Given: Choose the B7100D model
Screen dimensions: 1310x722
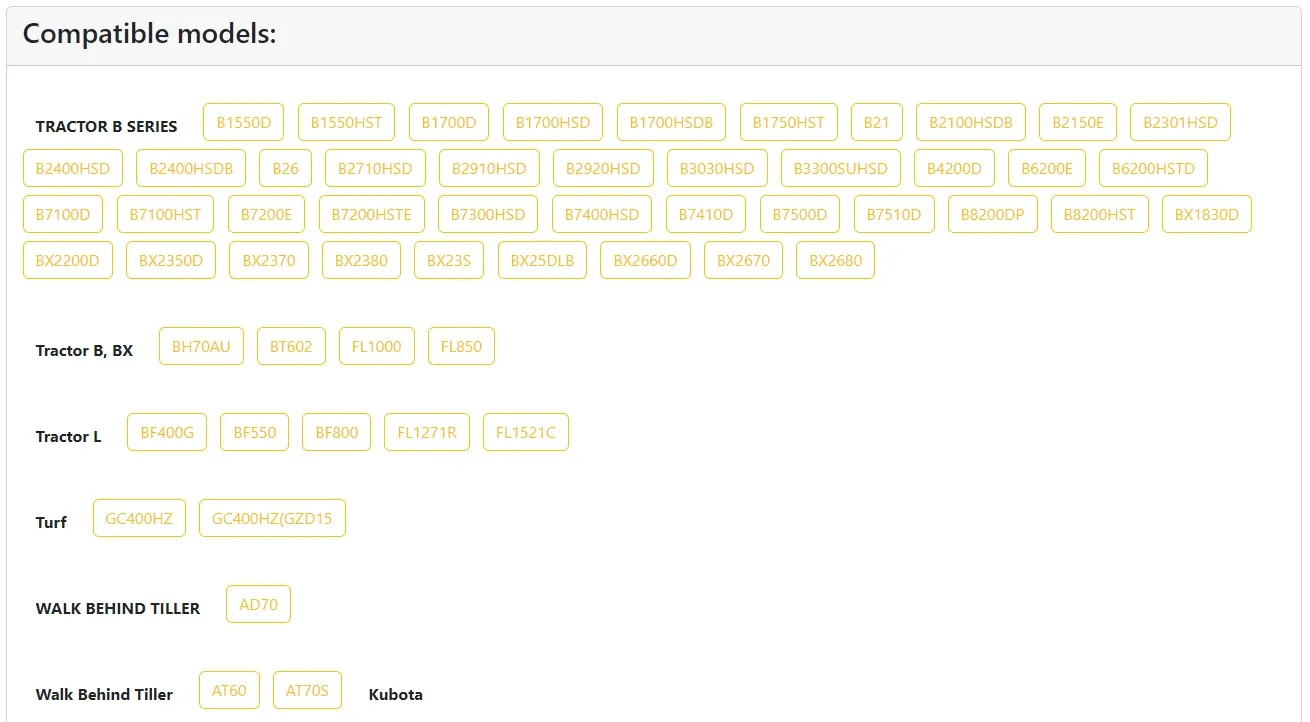Looking at the screenshot, I should click(x=63, y=214).
